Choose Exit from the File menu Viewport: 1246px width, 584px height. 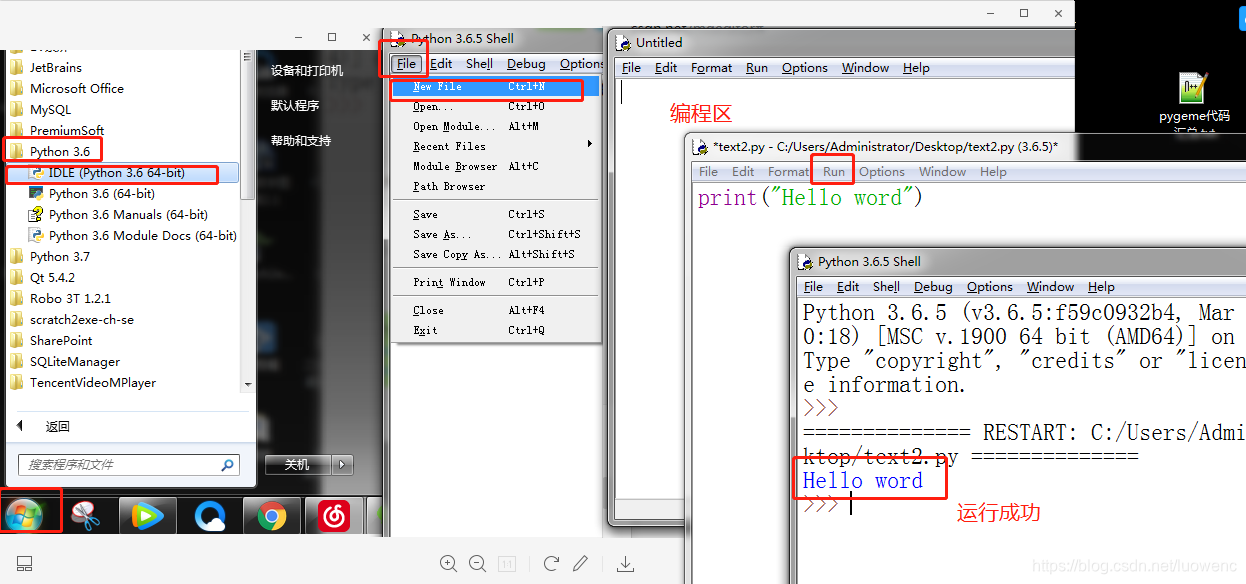pos(496,330)
